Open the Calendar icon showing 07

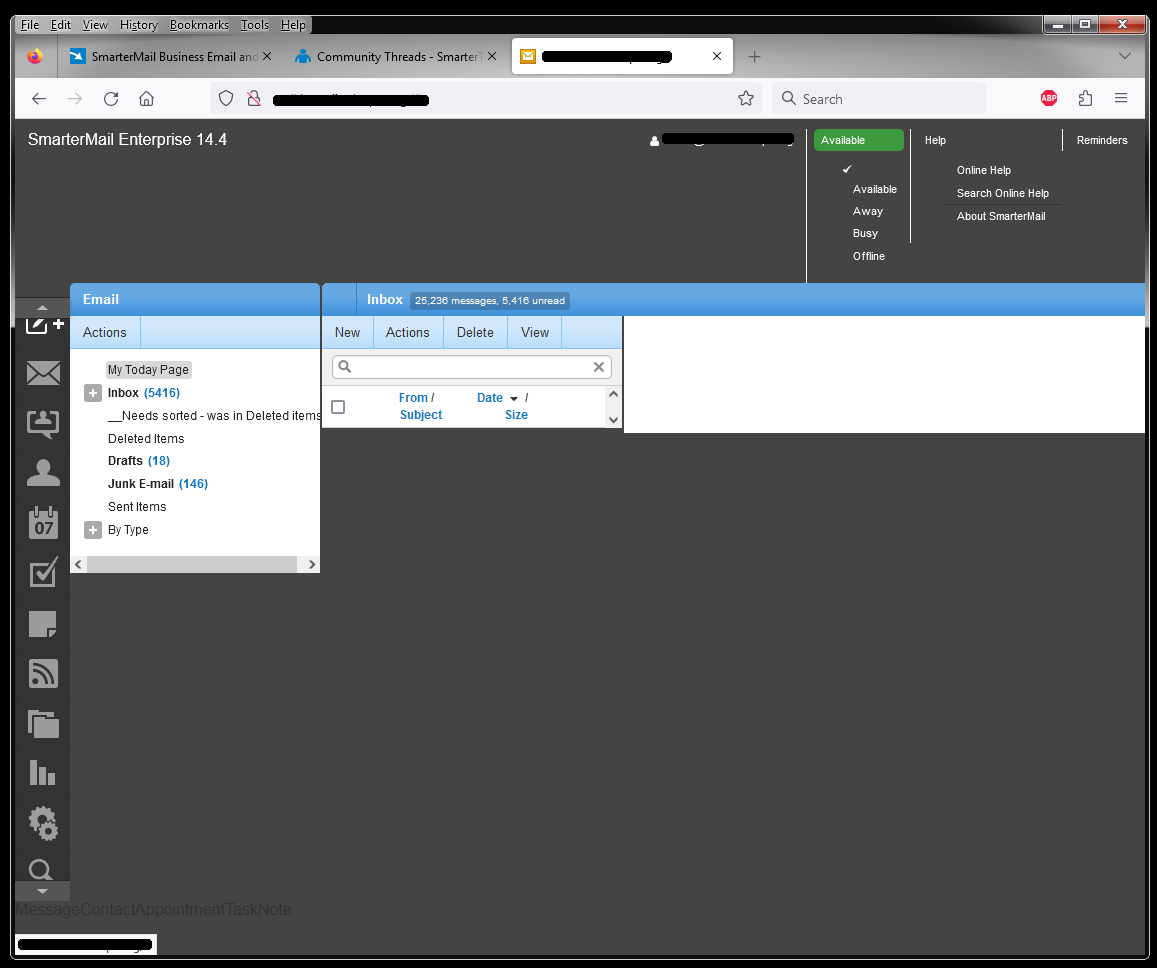(x=43, y=523)
